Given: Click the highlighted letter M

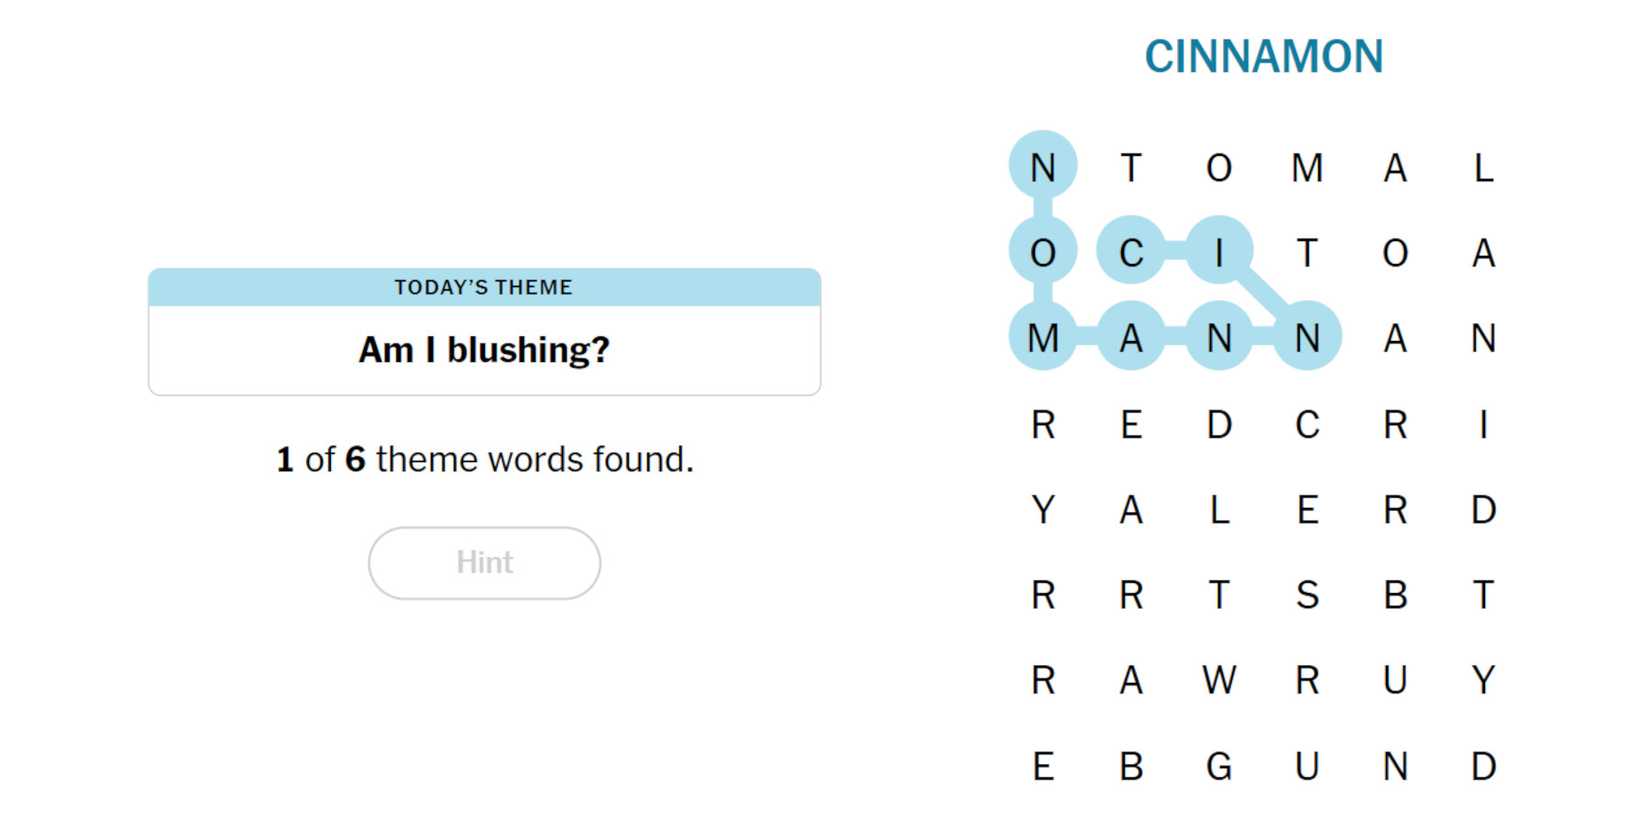Looking at the screenshot, I should pyautogui.click(x=1043, y=339).
